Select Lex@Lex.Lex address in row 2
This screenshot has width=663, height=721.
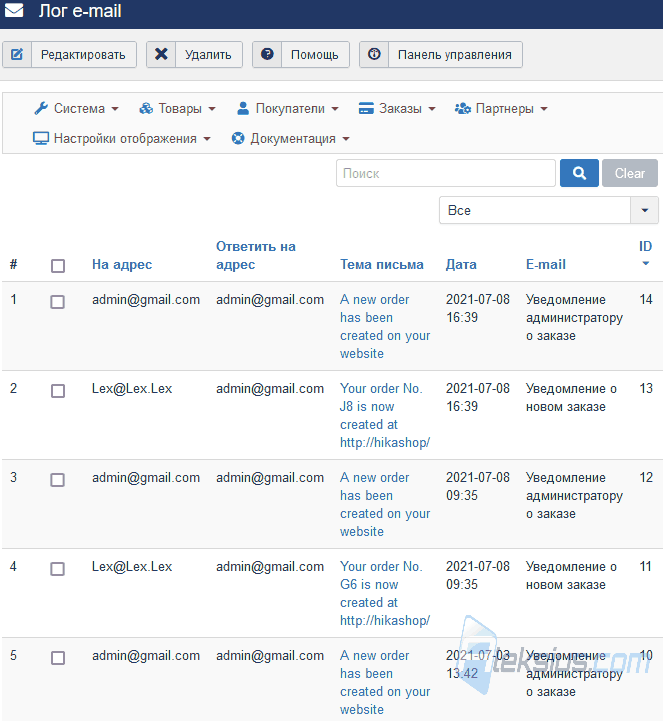pos(132,389)
